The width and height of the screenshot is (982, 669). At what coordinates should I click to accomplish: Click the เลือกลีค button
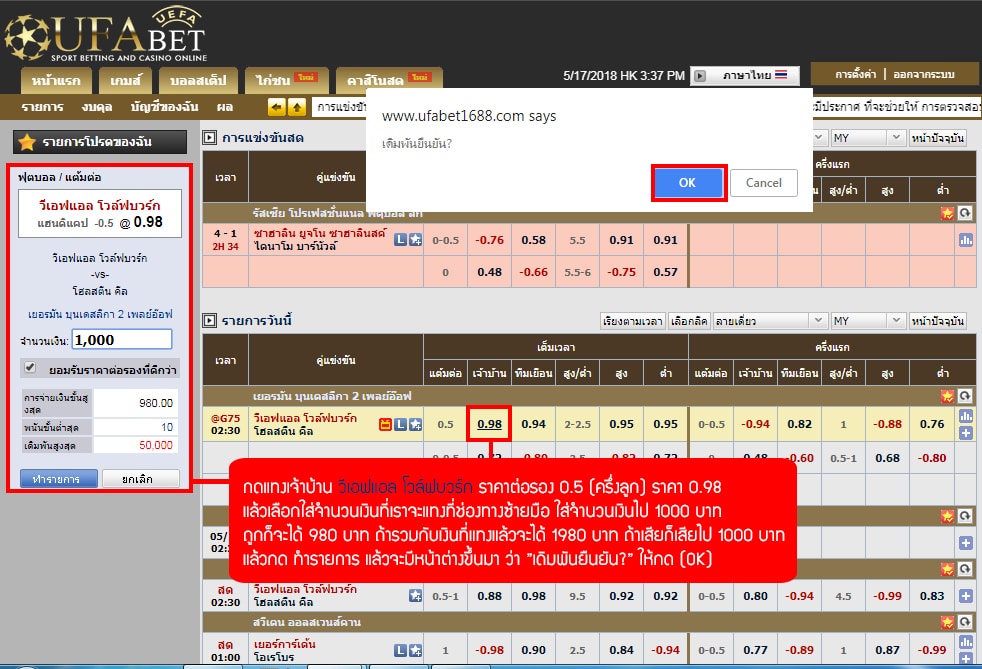[x=689, y=321]
